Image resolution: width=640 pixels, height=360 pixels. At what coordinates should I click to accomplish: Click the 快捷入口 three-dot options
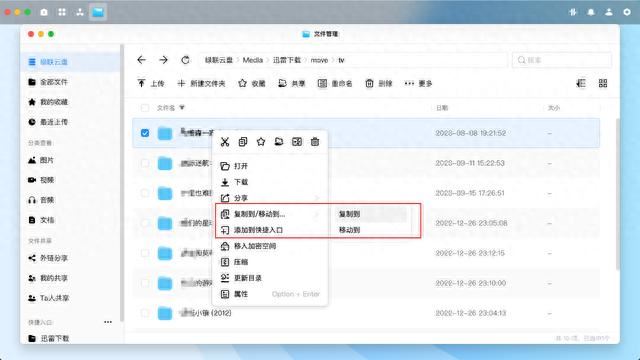pyautogui.click(x=108, y=322)
